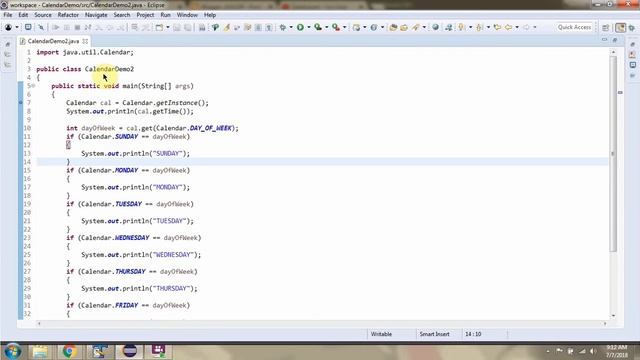Click the Eclipse taskbar button

[x=130, y=351]
